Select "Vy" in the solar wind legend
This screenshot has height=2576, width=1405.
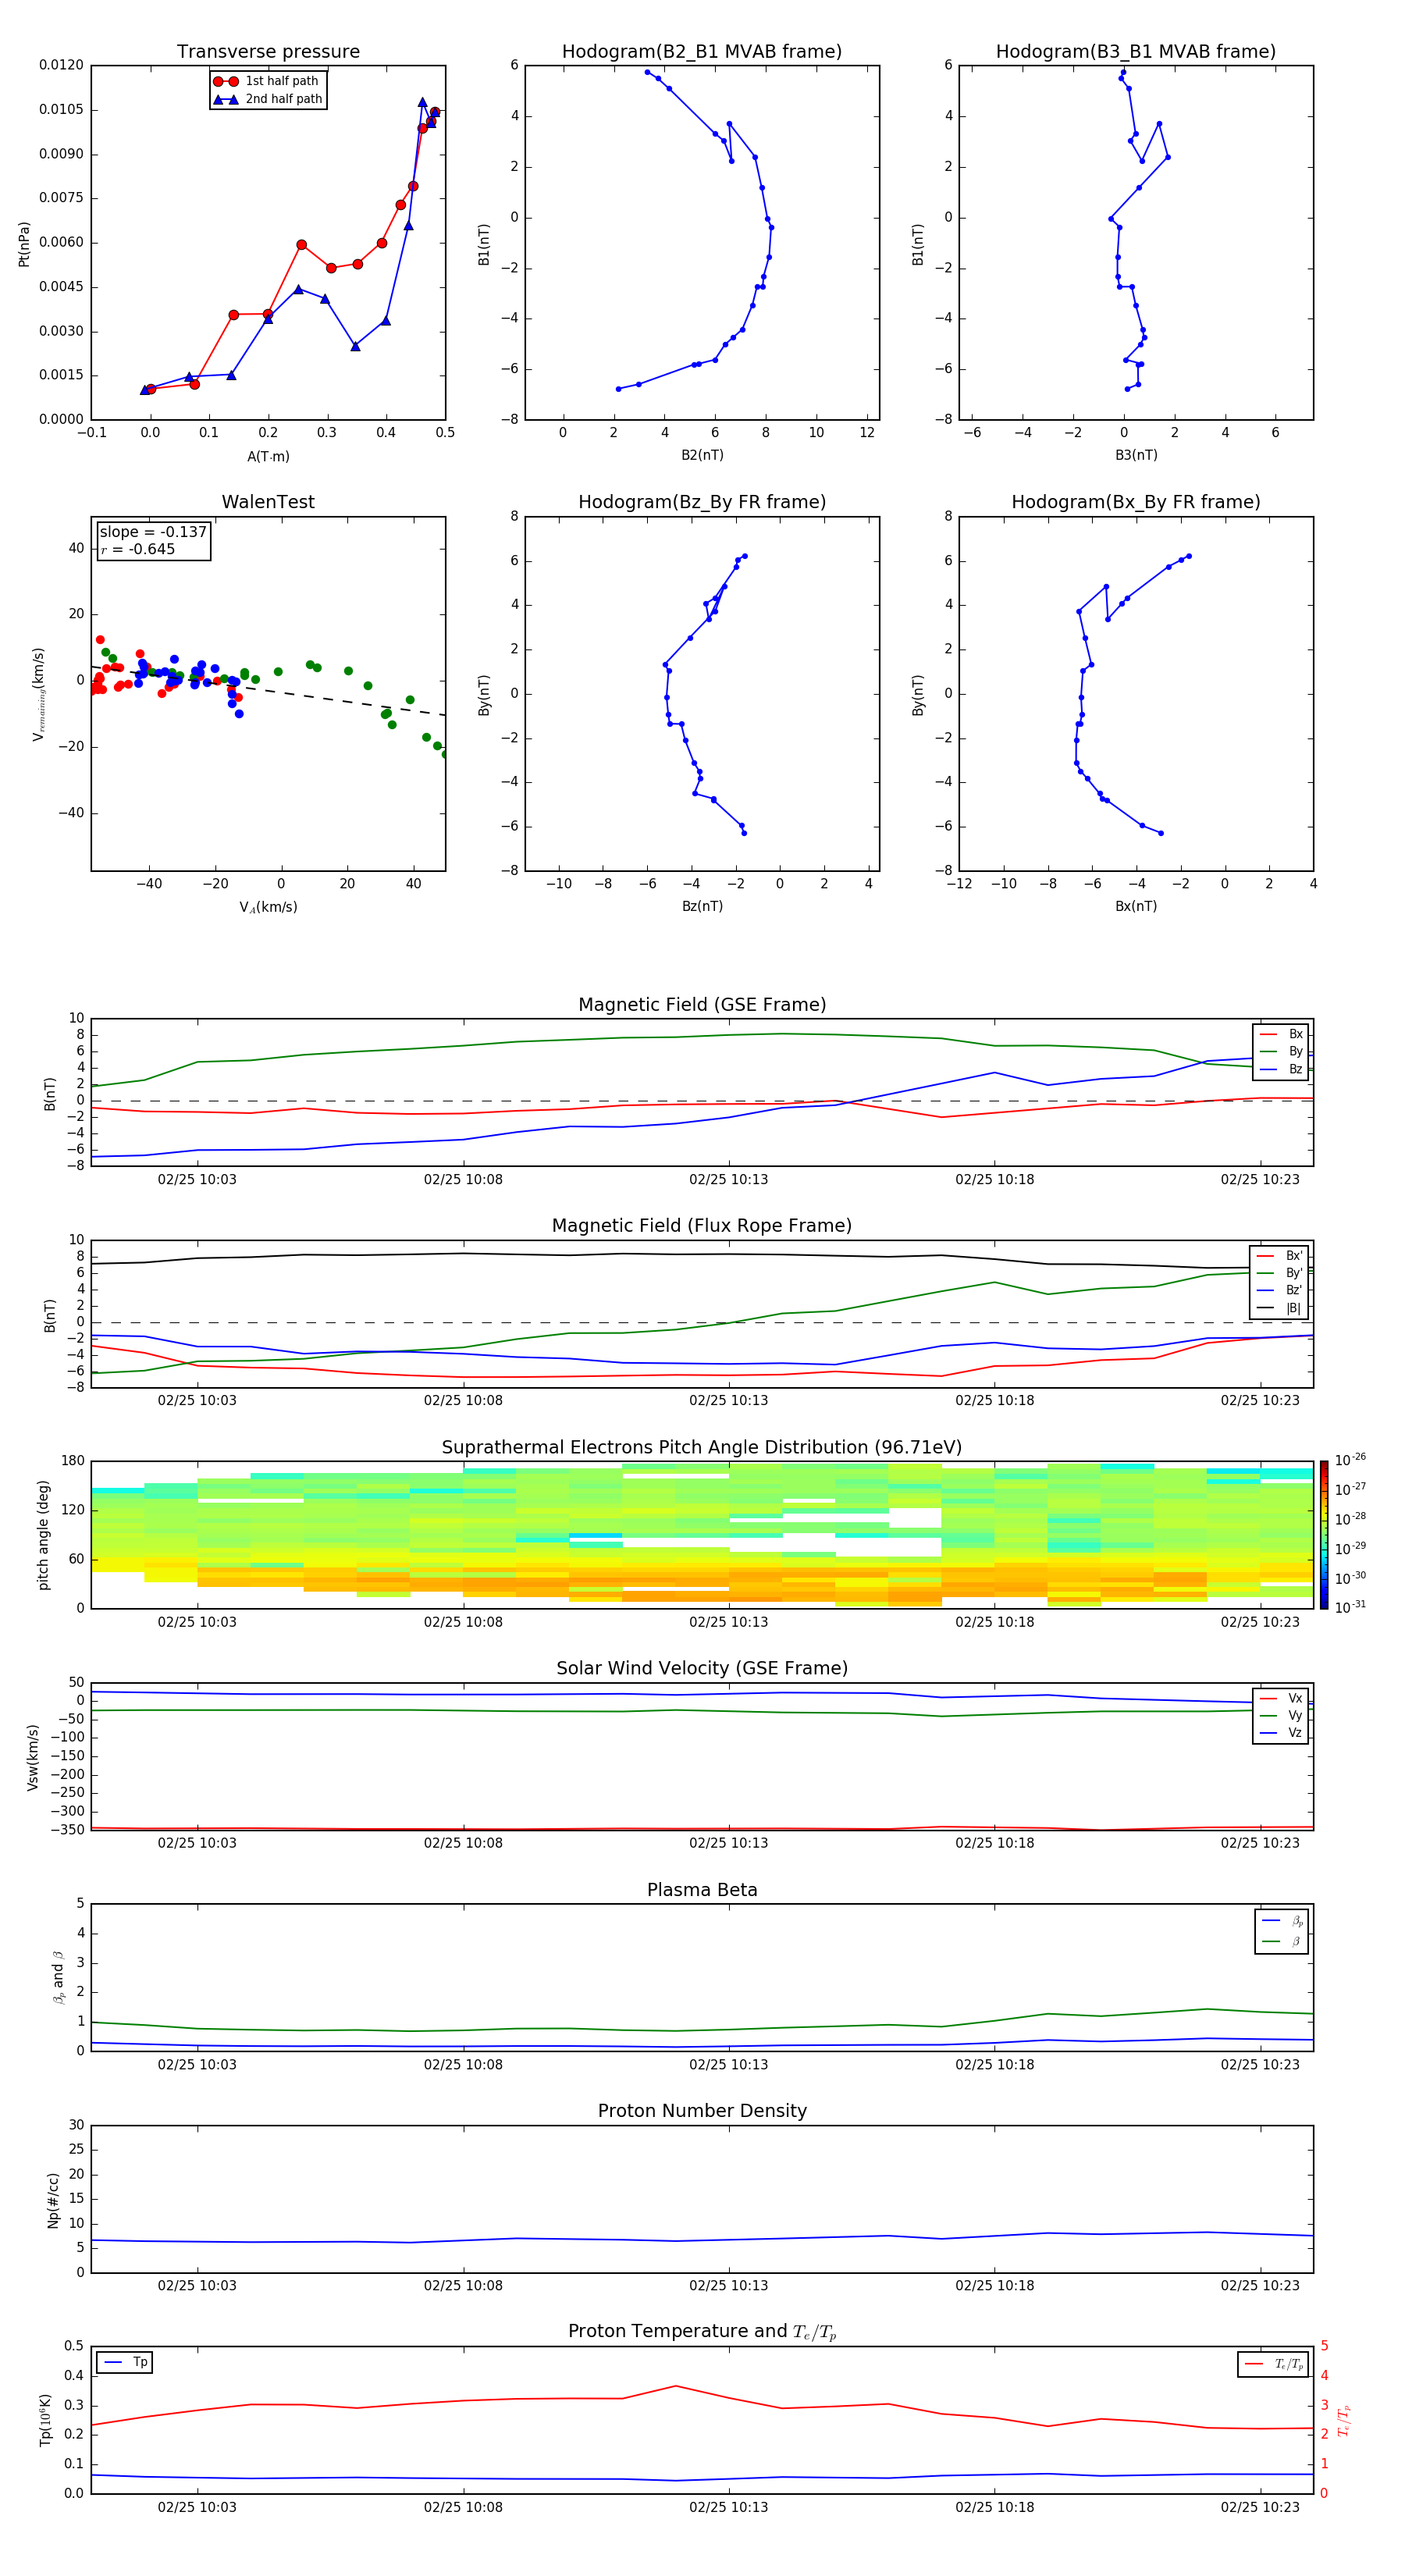[1282, 1715]
